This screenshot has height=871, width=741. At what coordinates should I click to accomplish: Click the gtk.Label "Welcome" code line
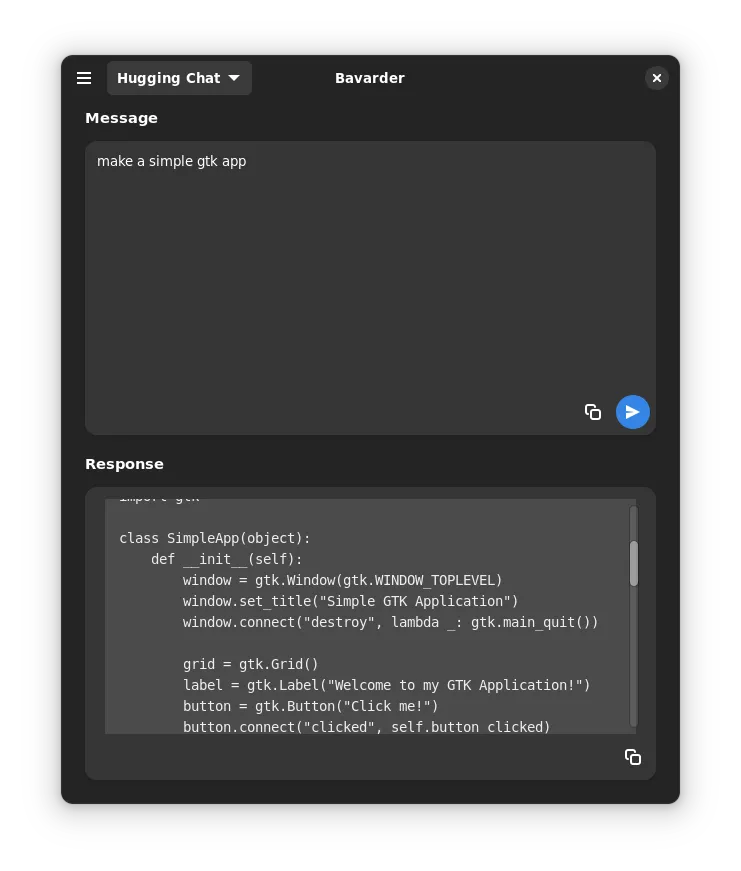386,685
